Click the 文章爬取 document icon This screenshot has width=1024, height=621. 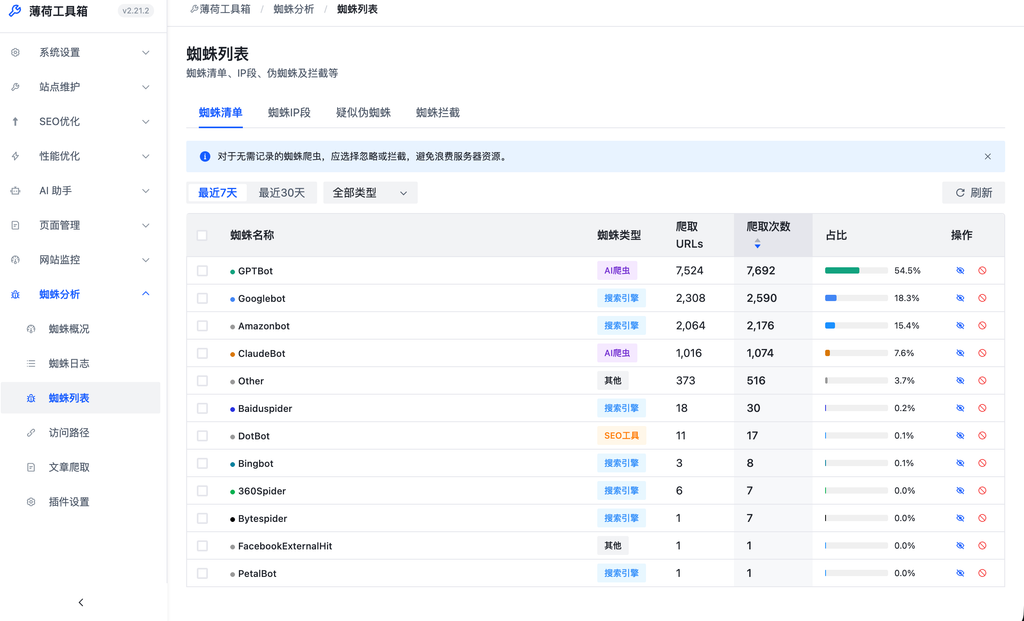click(x=31, y=467)
